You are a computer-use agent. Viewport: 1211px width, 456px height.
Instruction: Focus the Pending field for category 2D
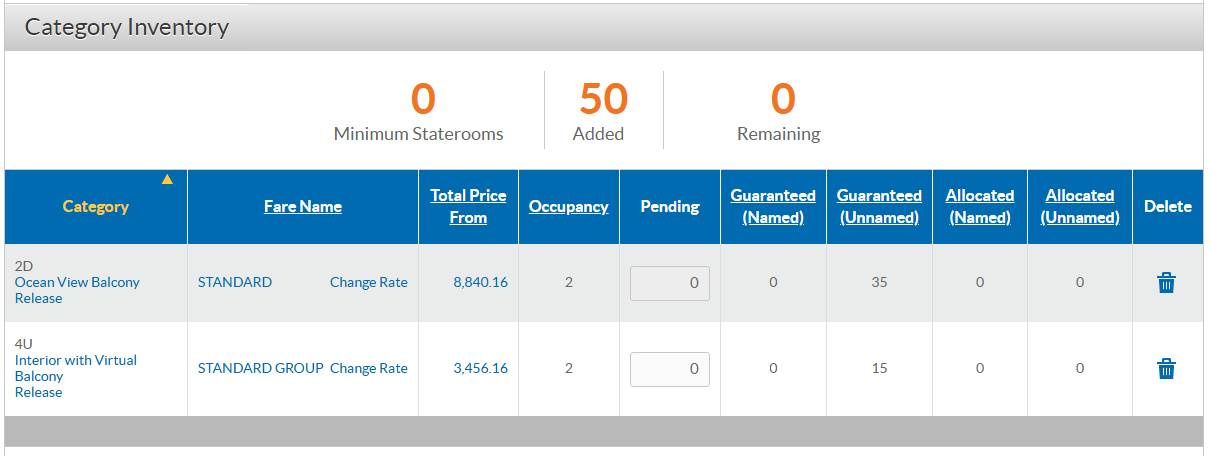(670, 283)
